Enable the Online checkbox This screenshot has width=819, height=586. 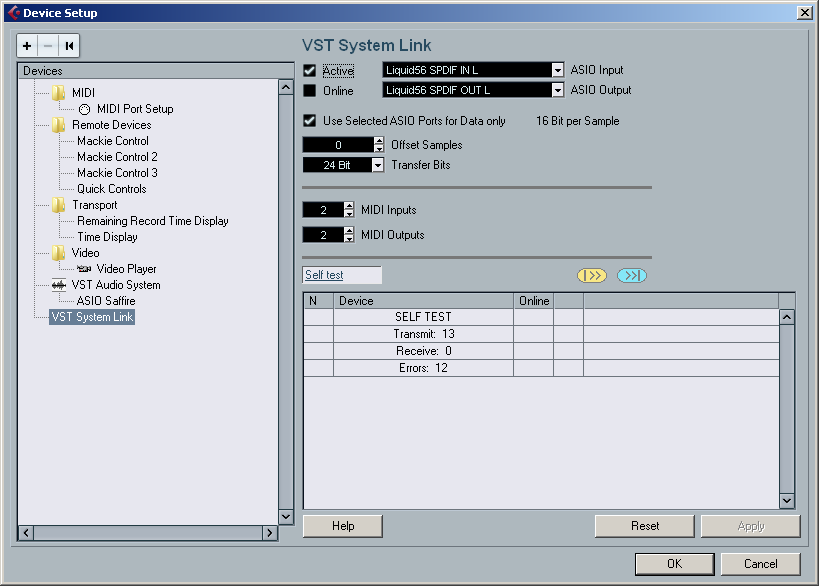[x=310, y=90]
